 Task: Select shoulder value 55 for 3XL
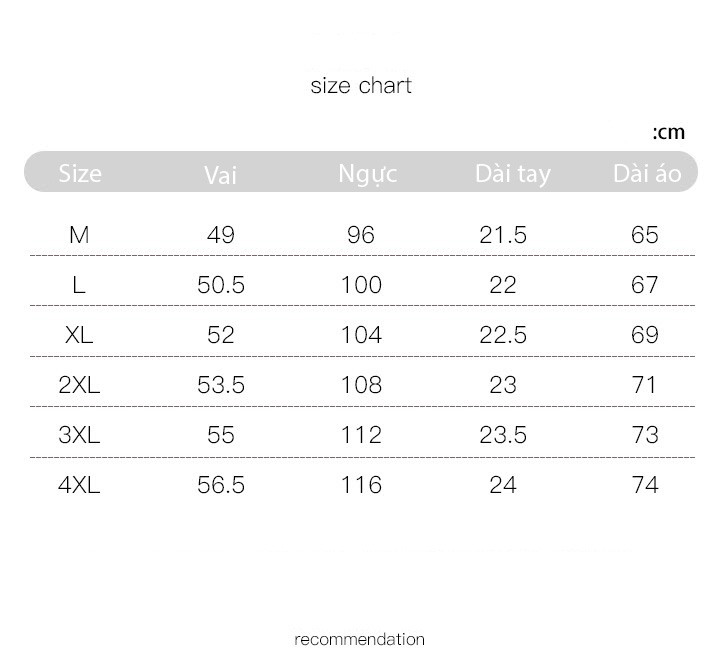221,435
